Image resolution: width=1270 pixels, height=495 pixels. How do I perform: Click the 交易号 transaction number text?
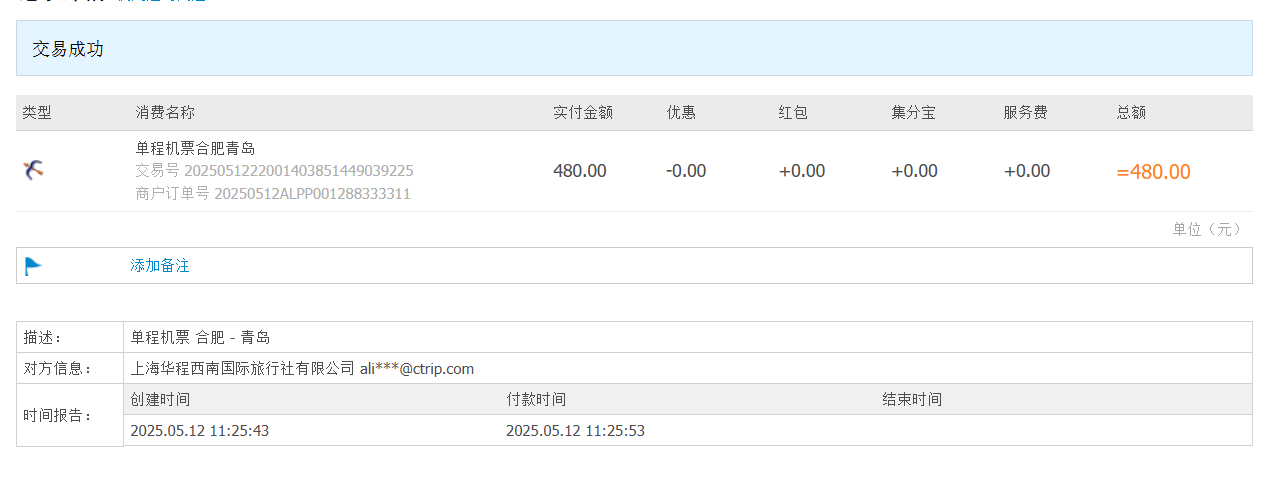tap(274, 171)
